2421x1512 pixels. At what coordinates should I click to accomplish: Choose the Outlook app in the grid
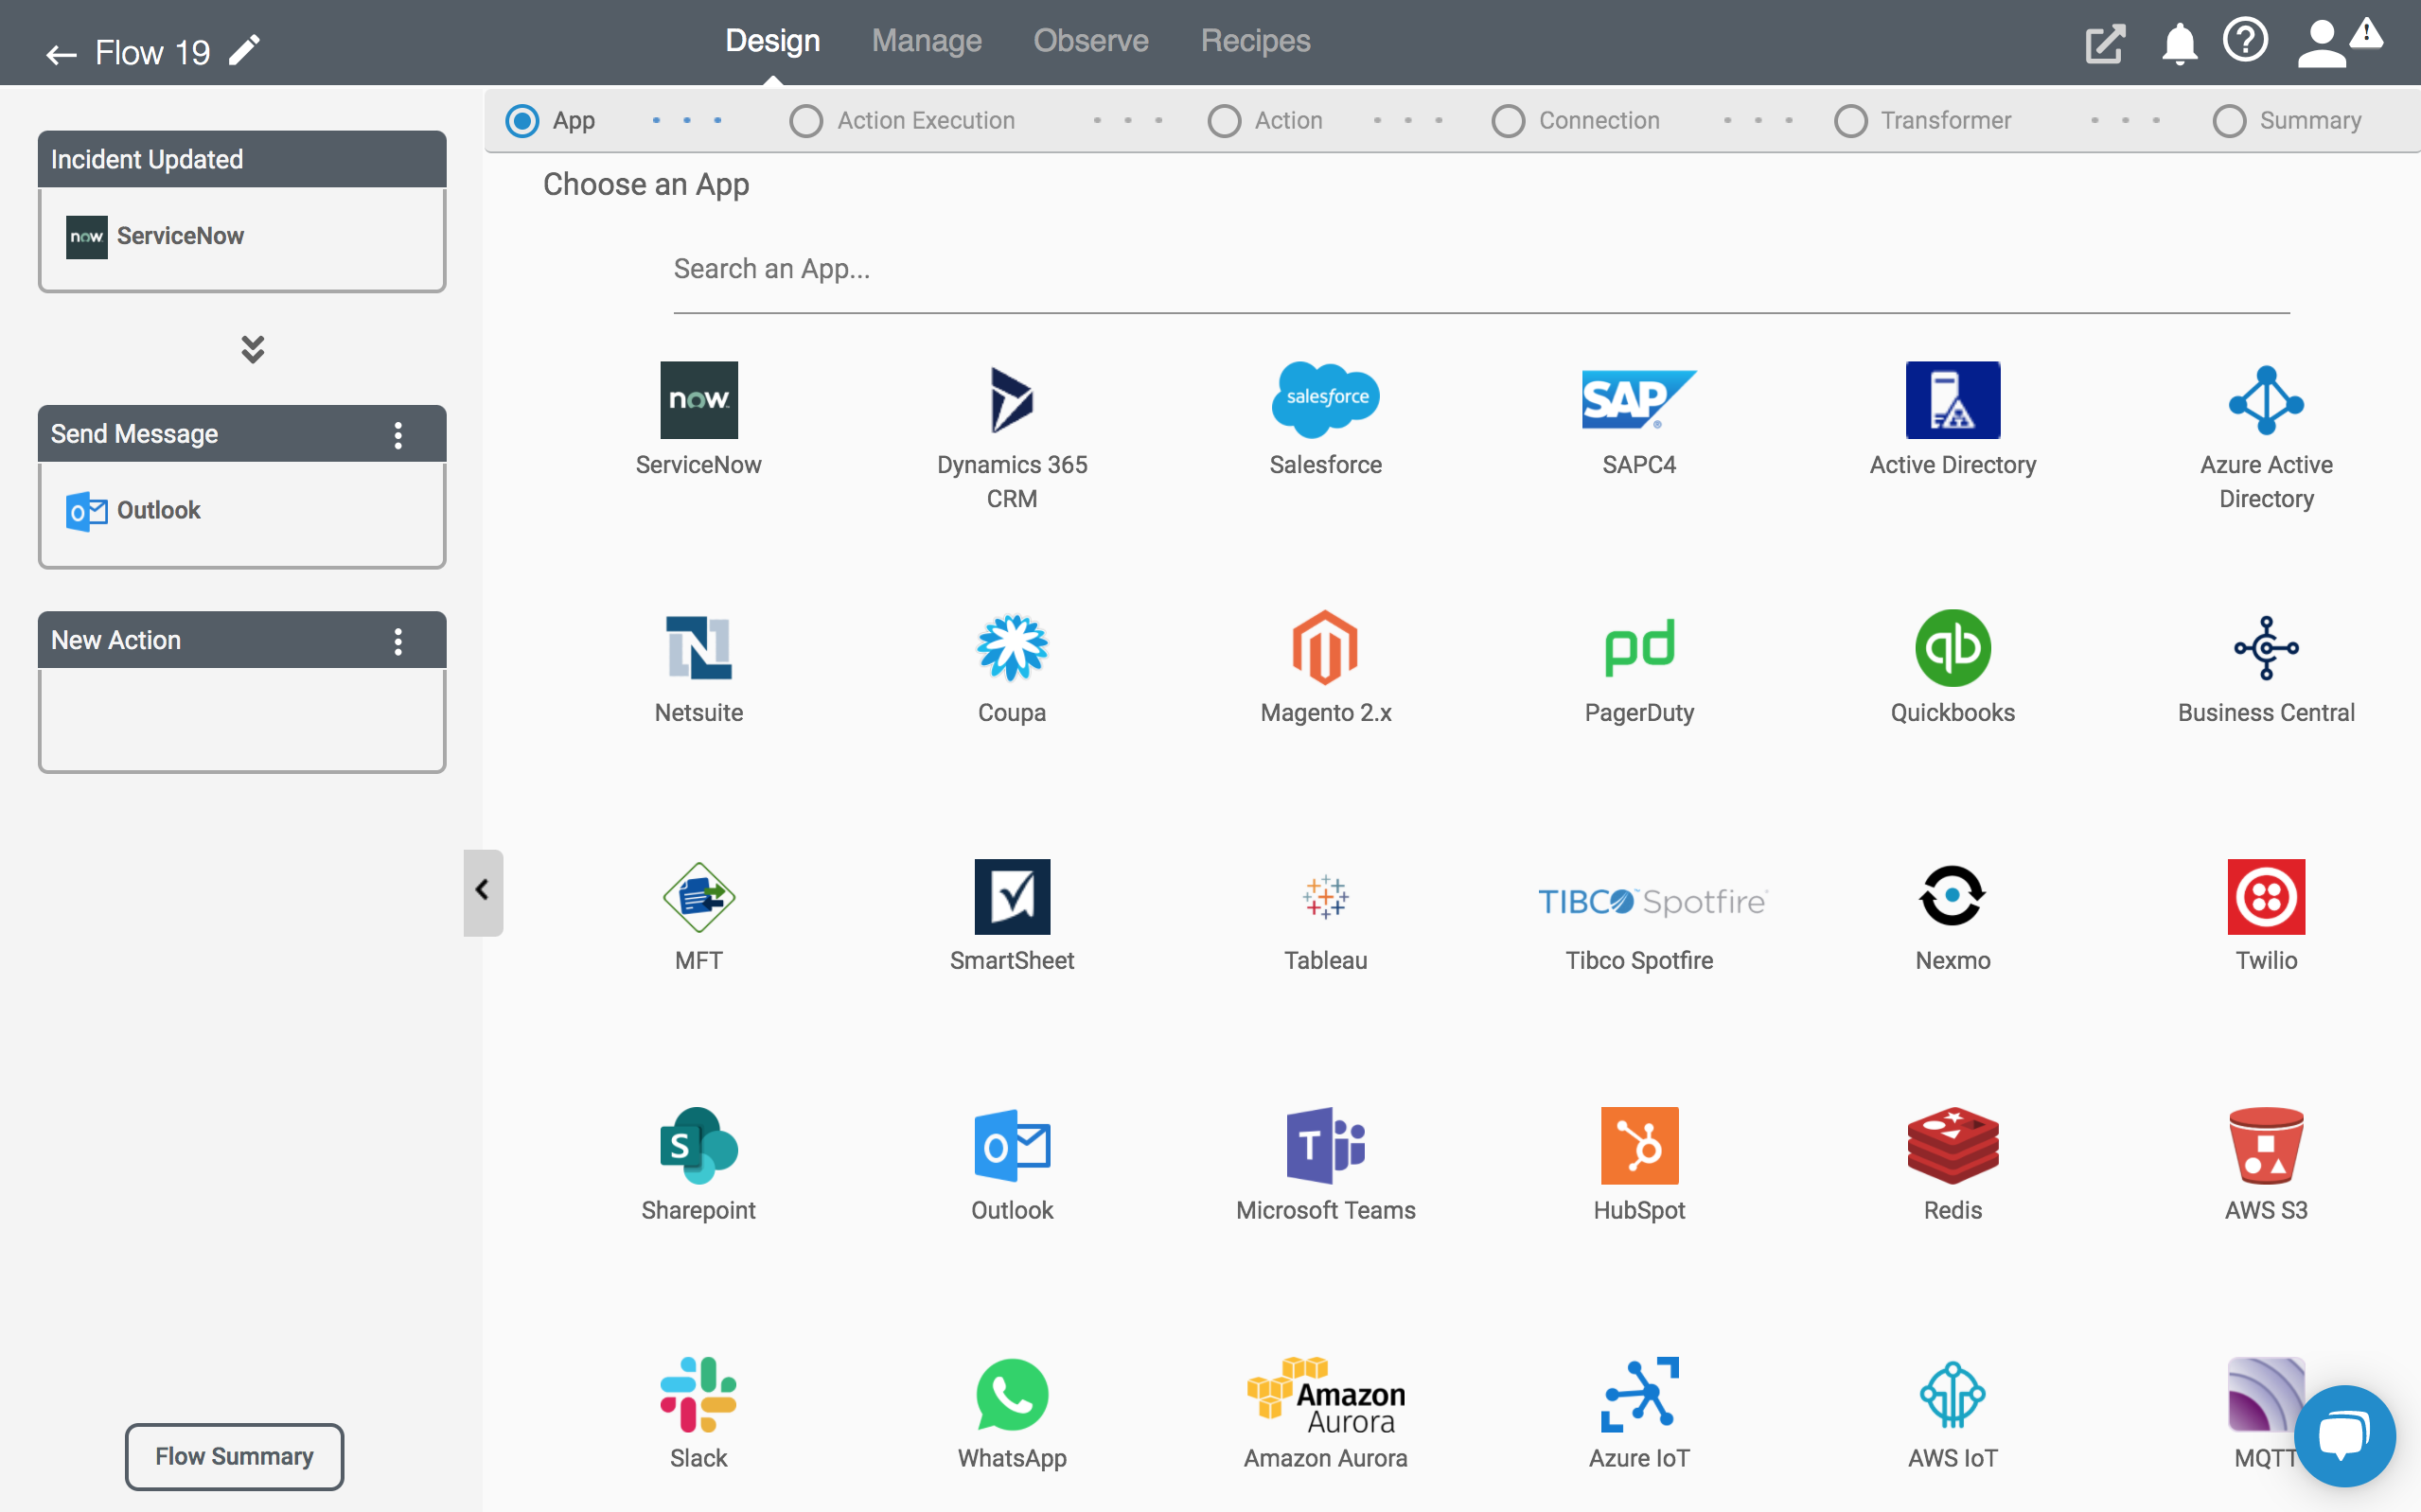click(1011, 1145)
